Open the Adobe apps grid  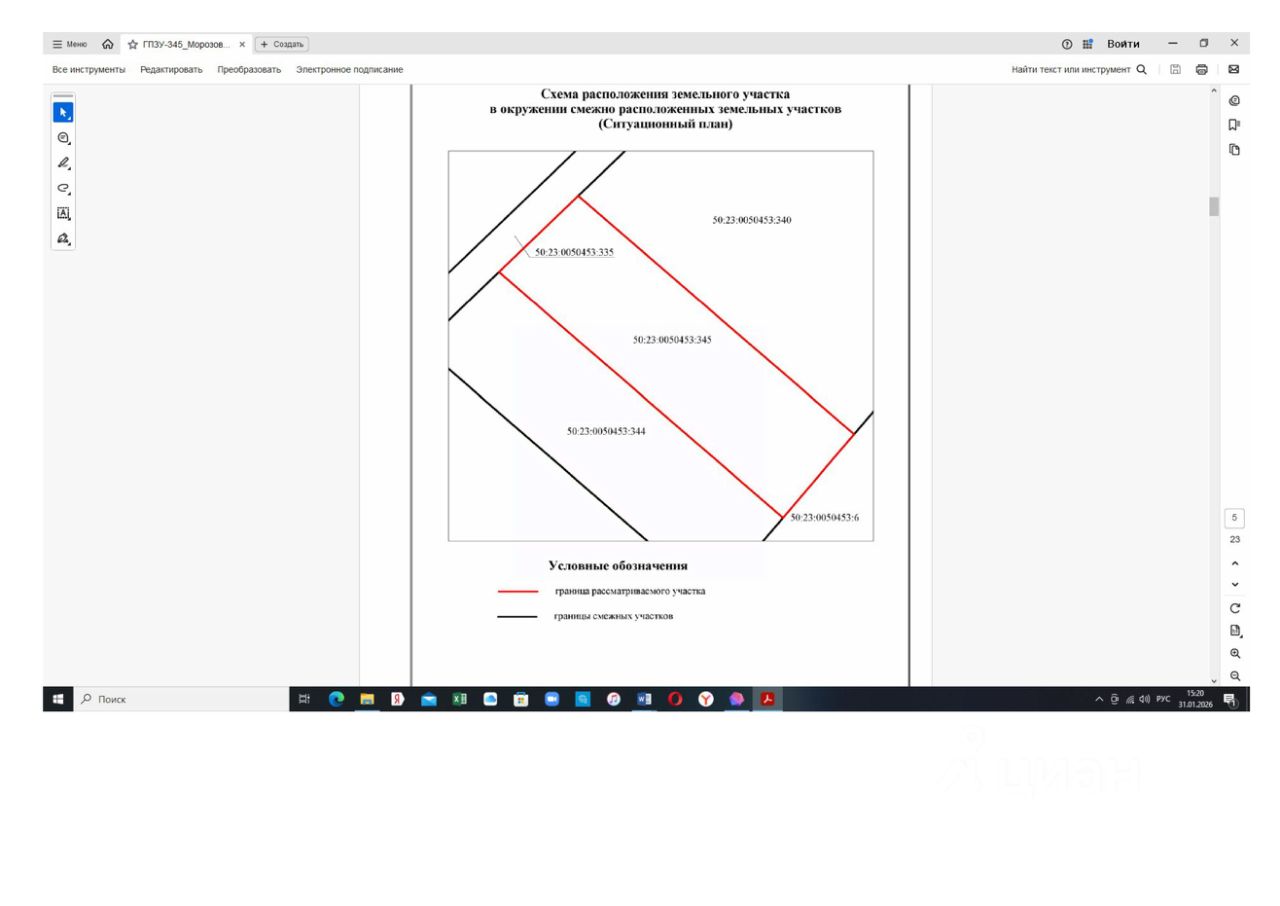click(x=1088, y=44)
